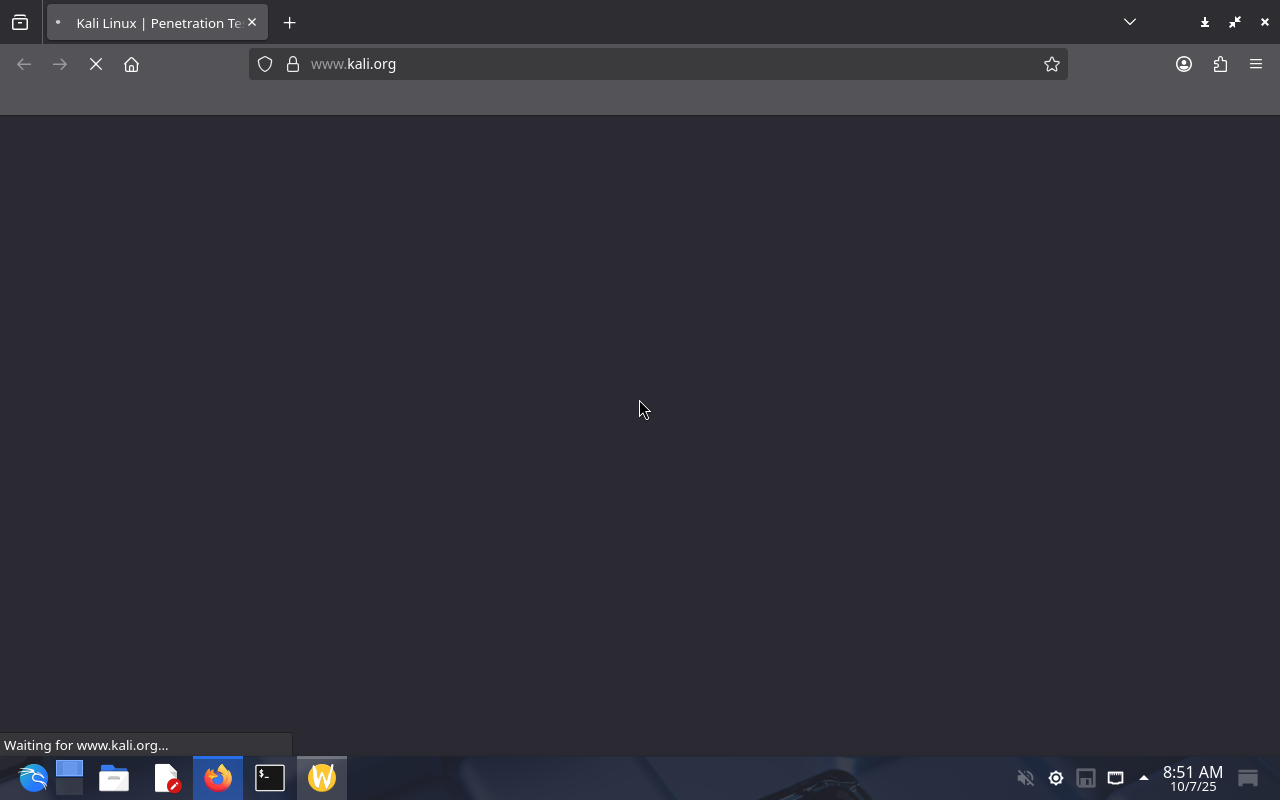Viewport: 1280px width, 800px height.
Task: Open the clock showing 8:51 AM
Action: (1192, 778)
